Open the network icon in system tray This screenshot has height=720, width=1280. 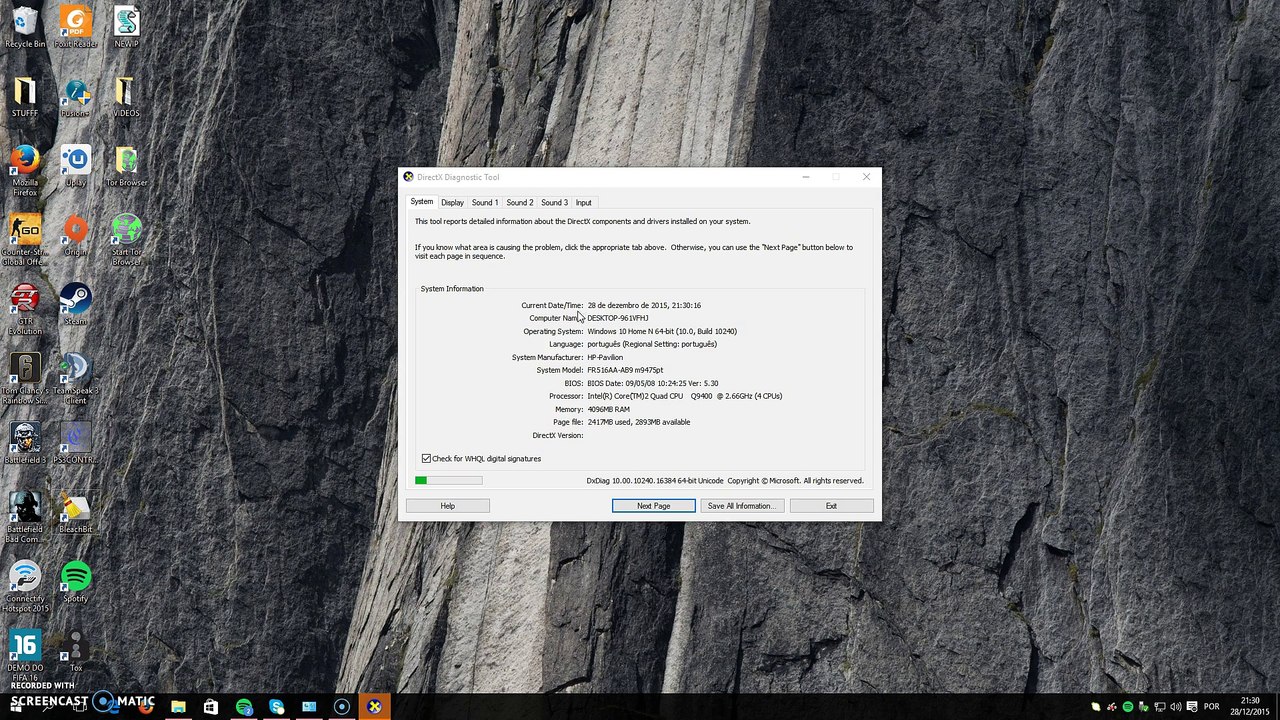[x=1160, y=707]
